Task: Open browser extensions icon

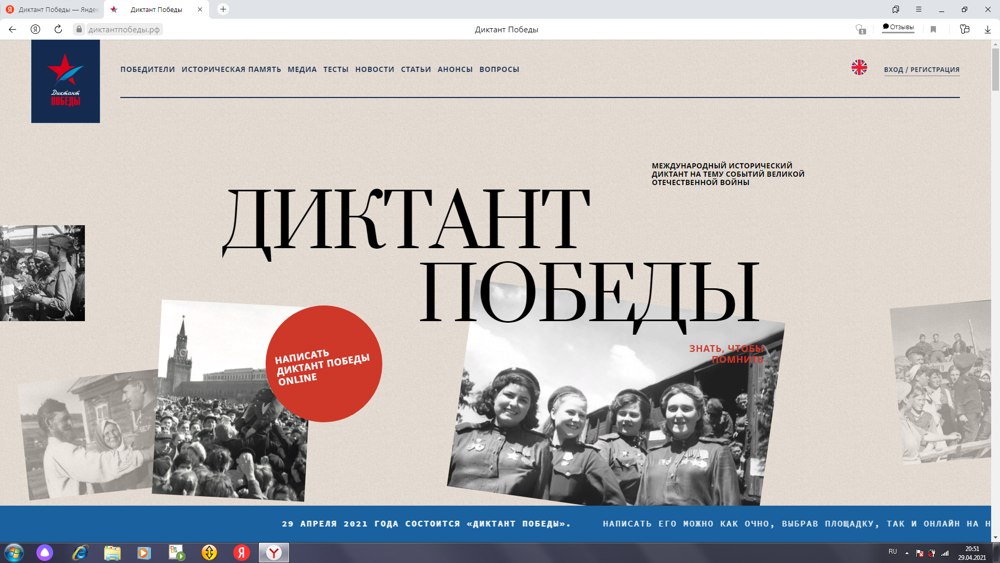Action: [964, 29]
